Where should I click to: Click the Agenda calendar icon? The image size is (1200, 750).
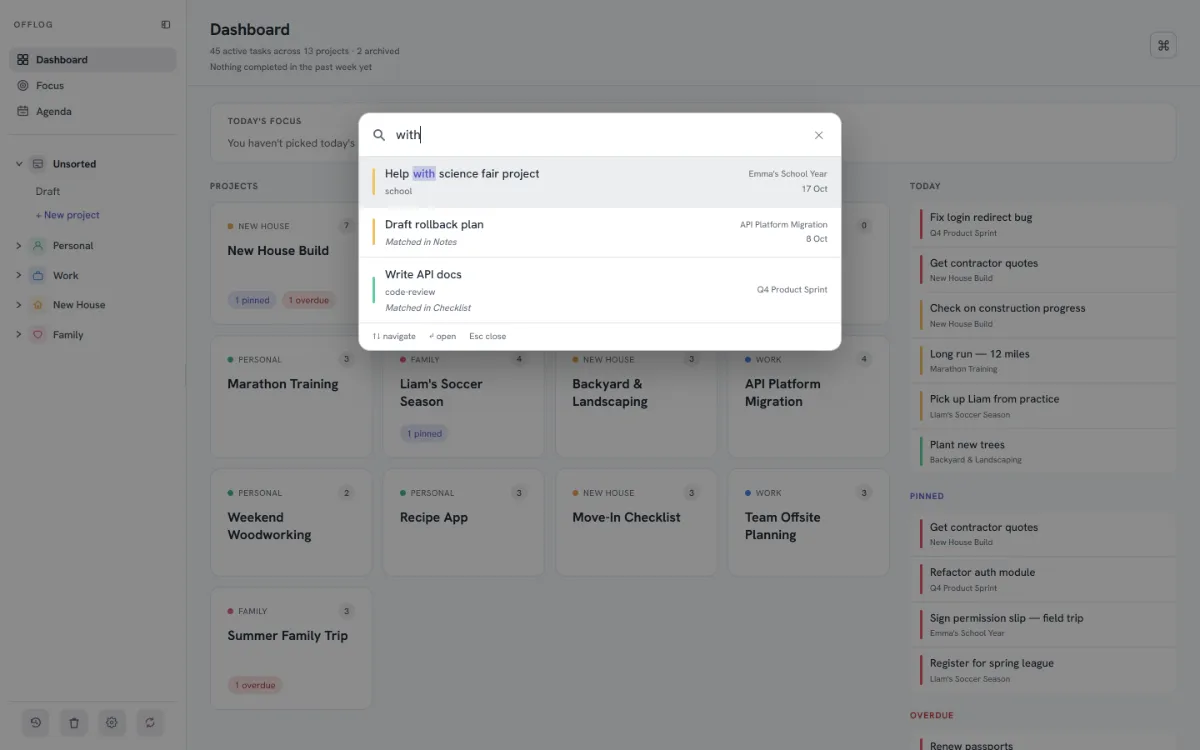click(23, 112)
